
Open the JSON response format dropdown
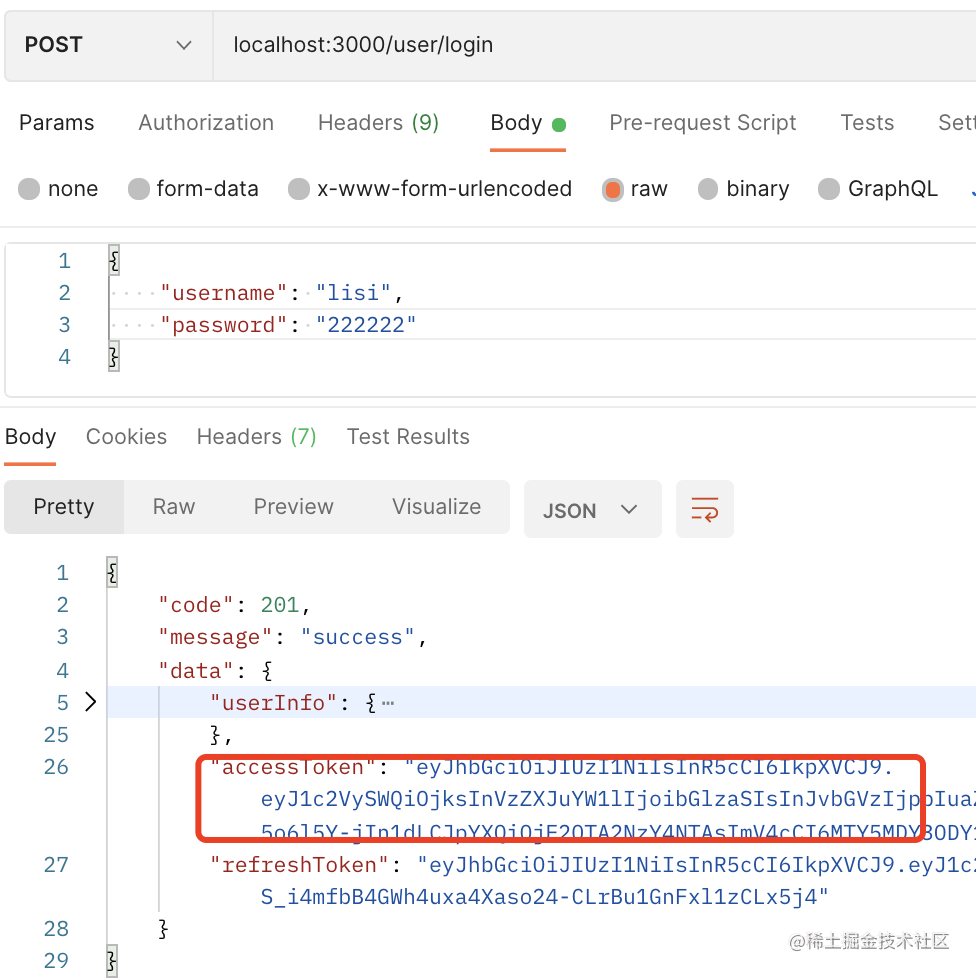click(x=592, y=510)
